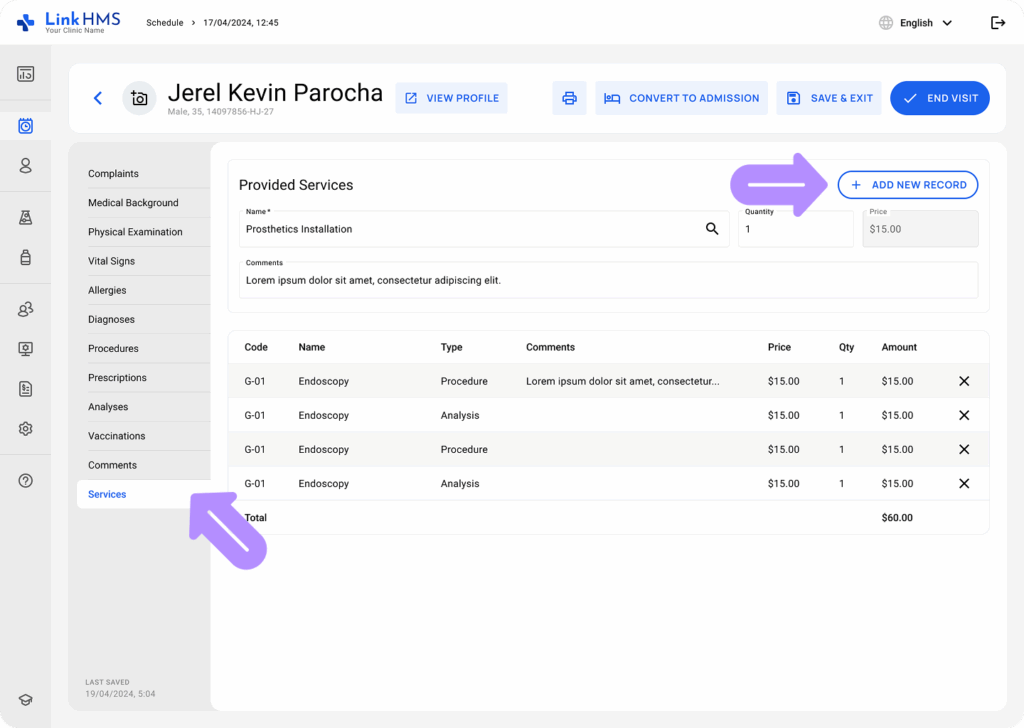Click the search icon in Name field
This screenshot has width=1024, height=728.
tap(712, 229)
